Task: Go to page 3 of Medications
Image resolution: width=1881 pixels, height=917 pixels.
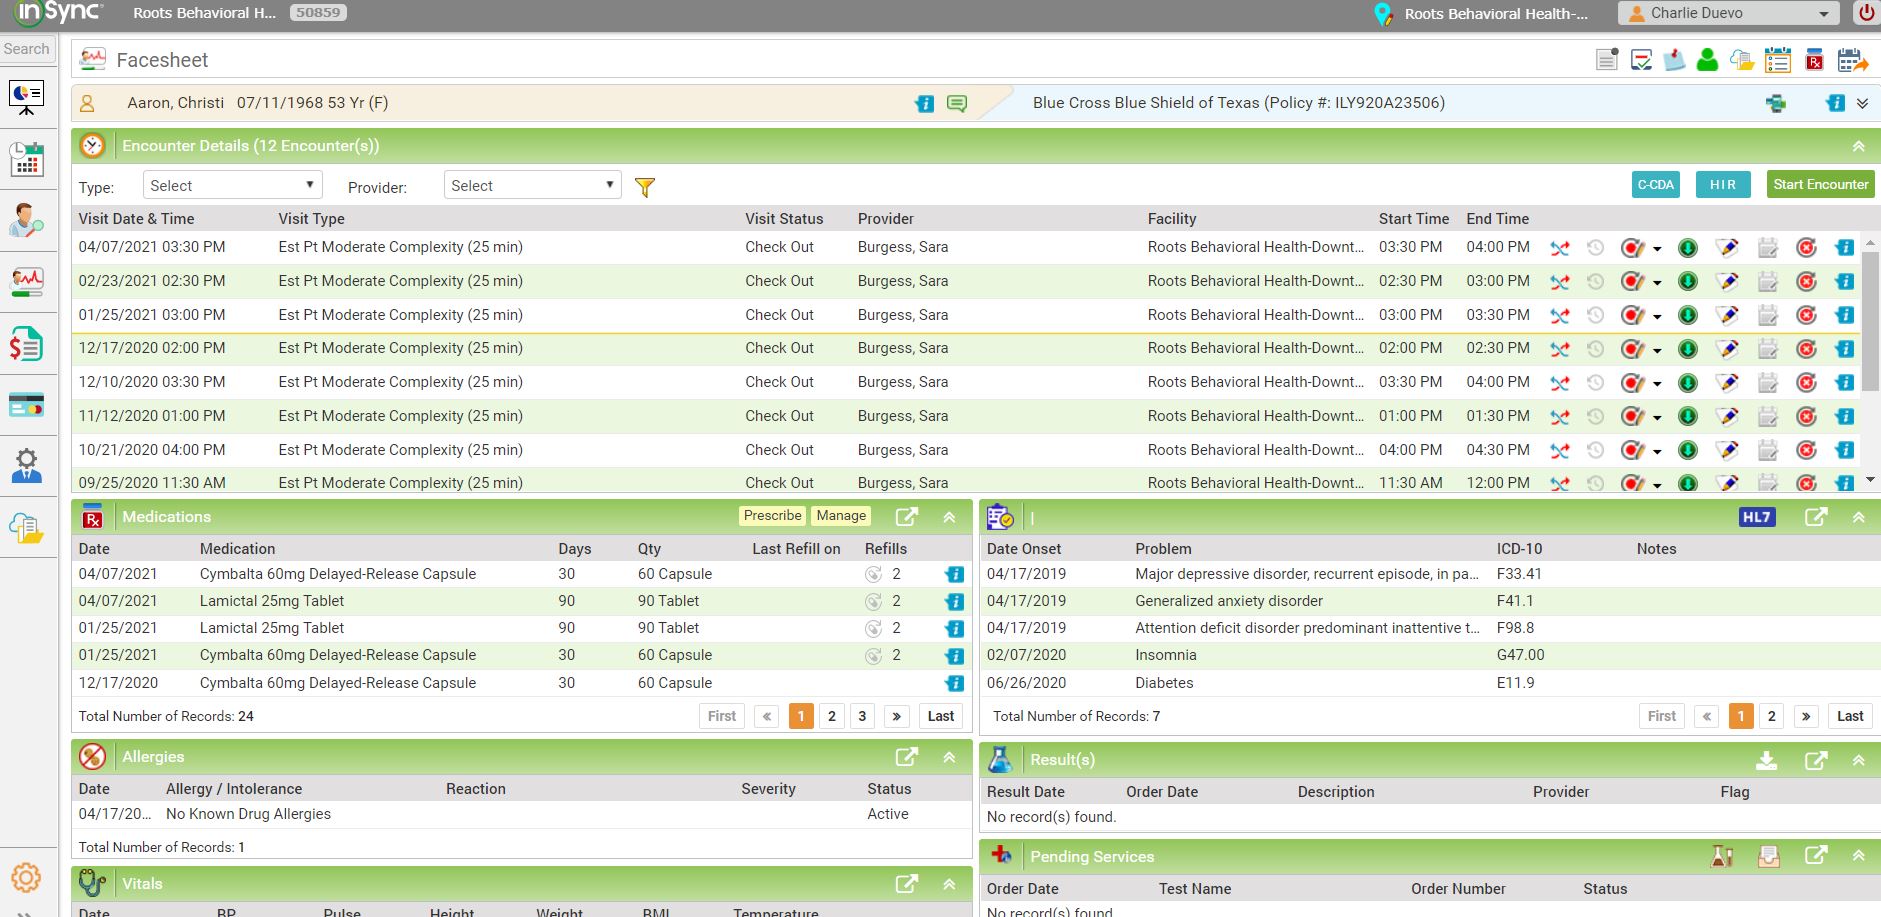Action: [862, 716]
